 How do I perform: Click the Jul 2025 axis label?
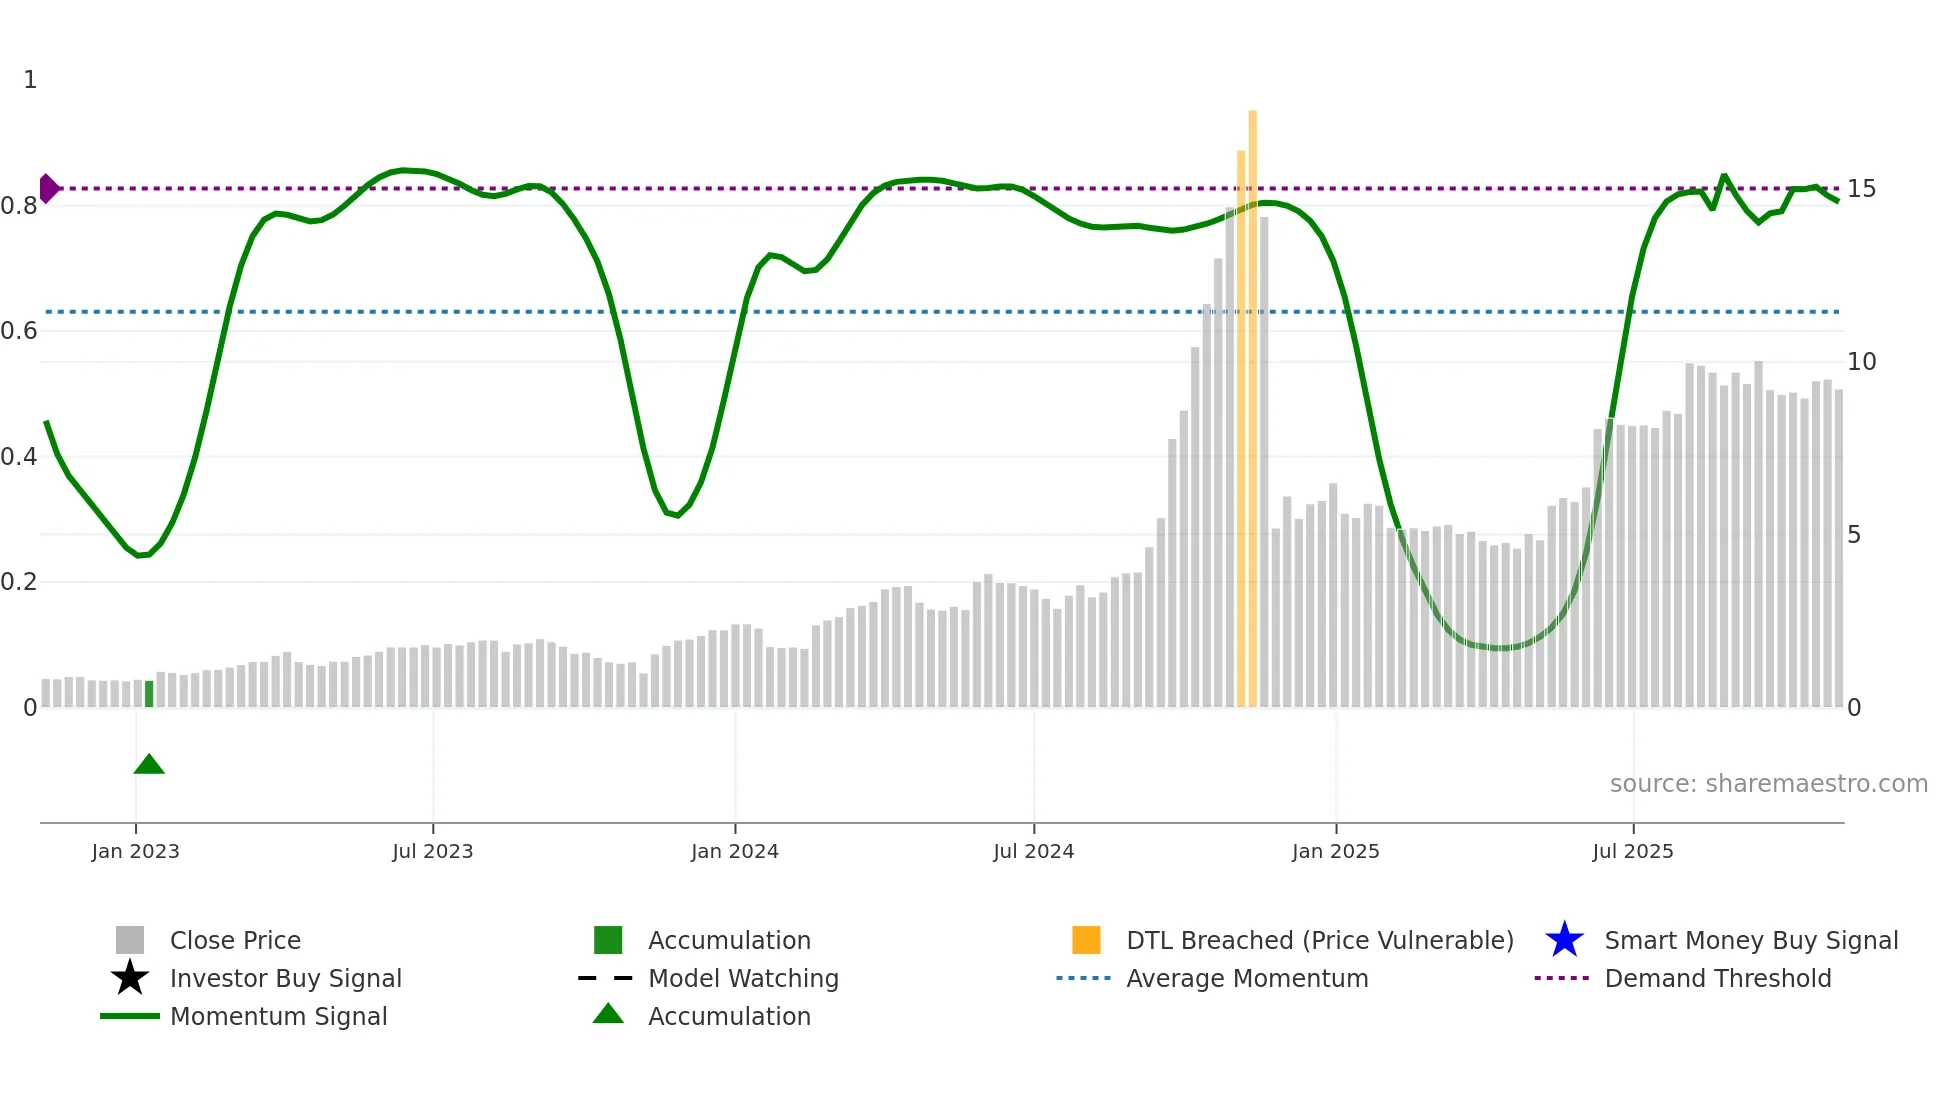1632,851
